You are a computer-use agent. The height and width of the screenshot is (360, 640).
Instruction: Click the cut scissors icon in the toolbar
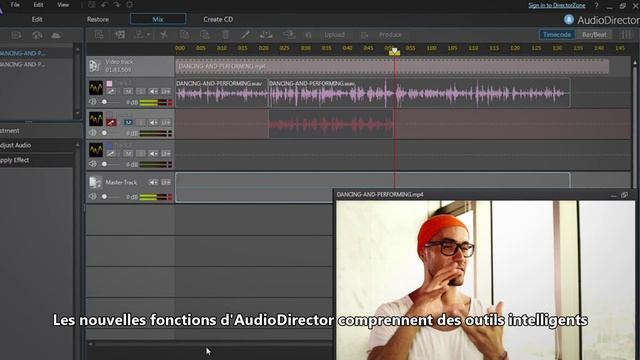[164, 35]
